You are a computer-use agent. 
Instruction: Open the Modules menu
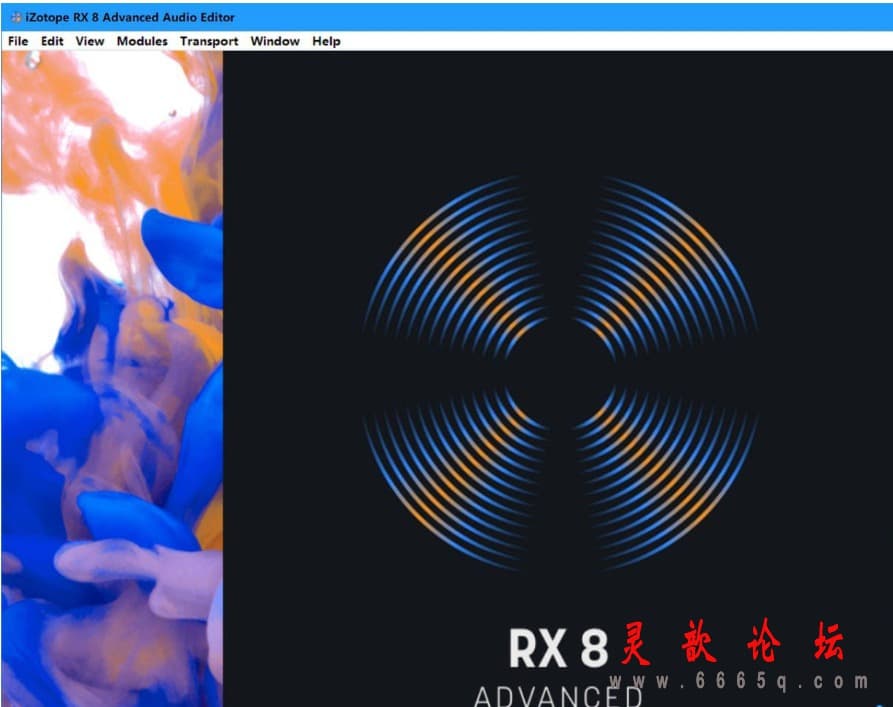(x=142, y=41)
